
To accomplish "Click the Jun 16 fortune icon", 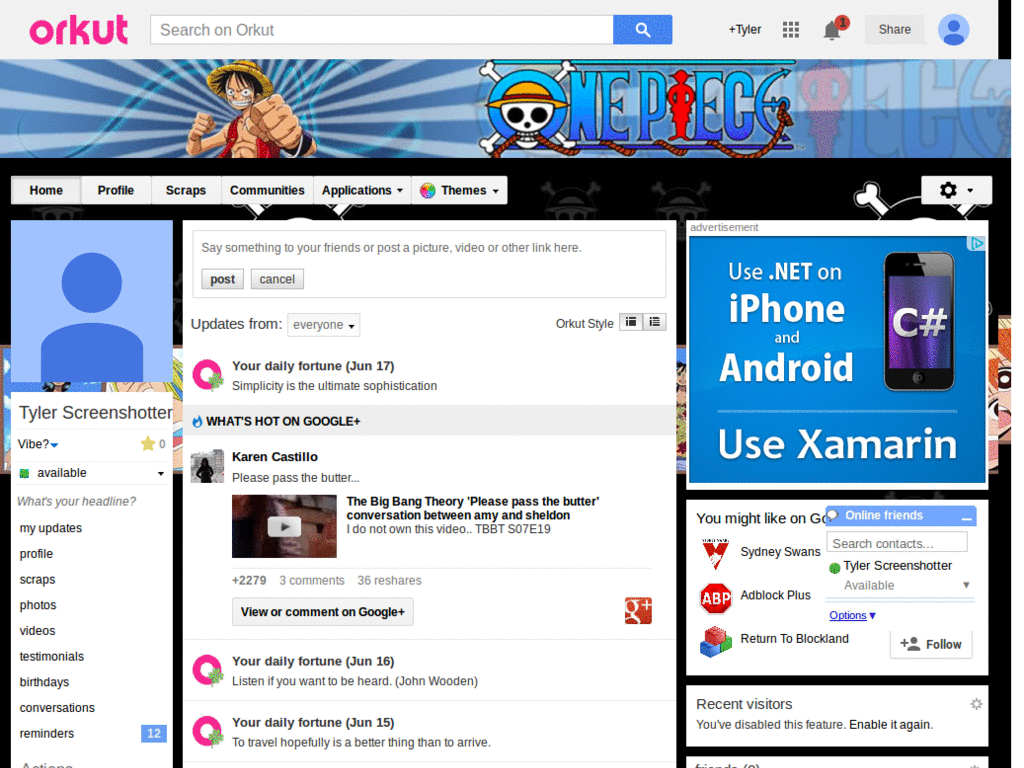I will [x=208, y=671].
